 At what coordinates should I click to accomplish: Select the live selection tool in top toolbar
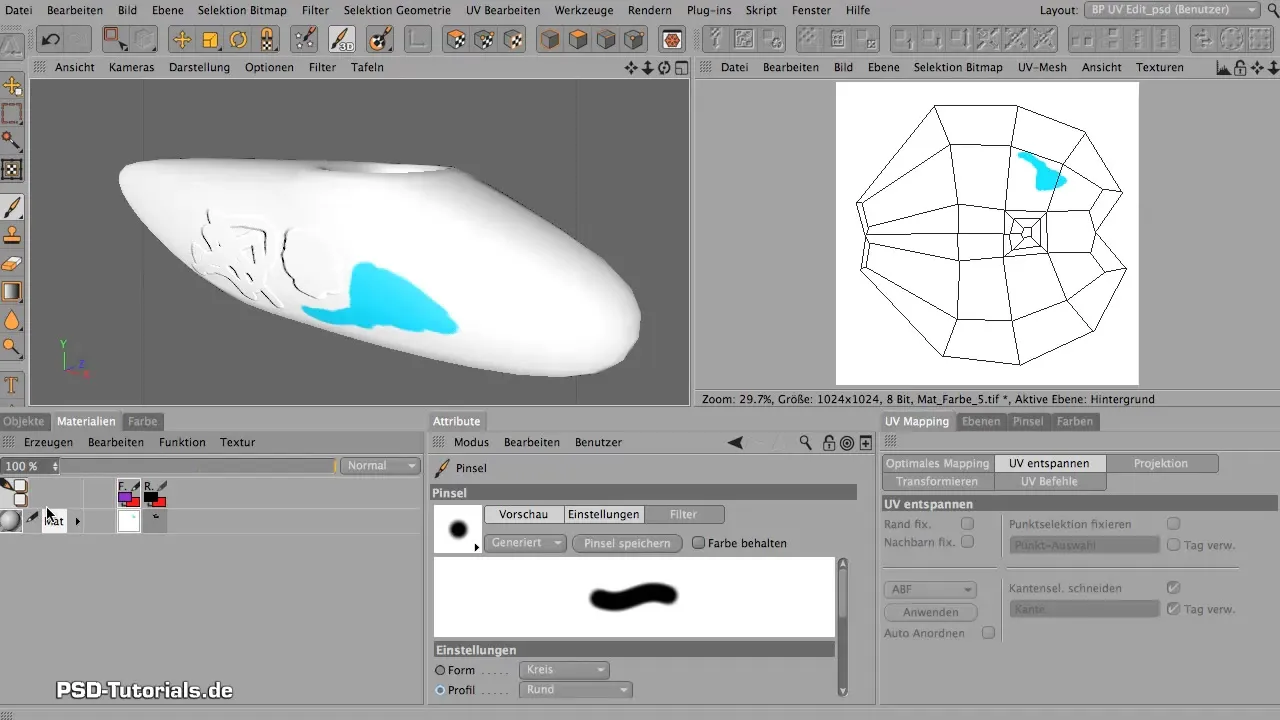pyautogui.click(x=116, y=40)
